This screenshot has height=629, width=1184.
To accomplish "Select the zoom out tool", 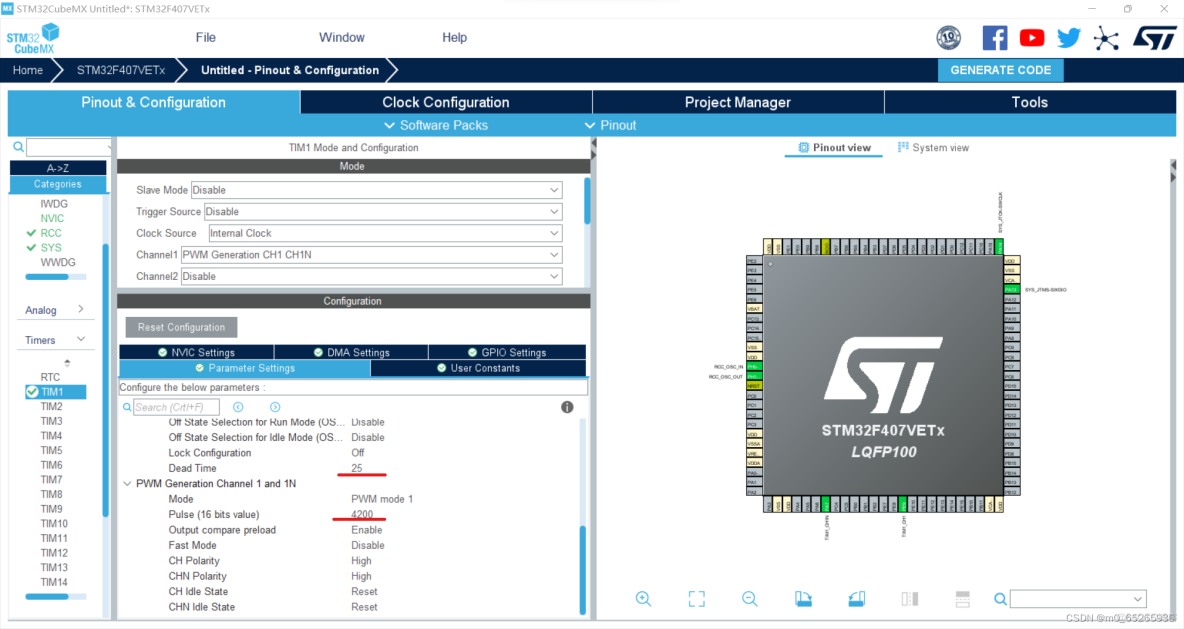I will point(749,598).
